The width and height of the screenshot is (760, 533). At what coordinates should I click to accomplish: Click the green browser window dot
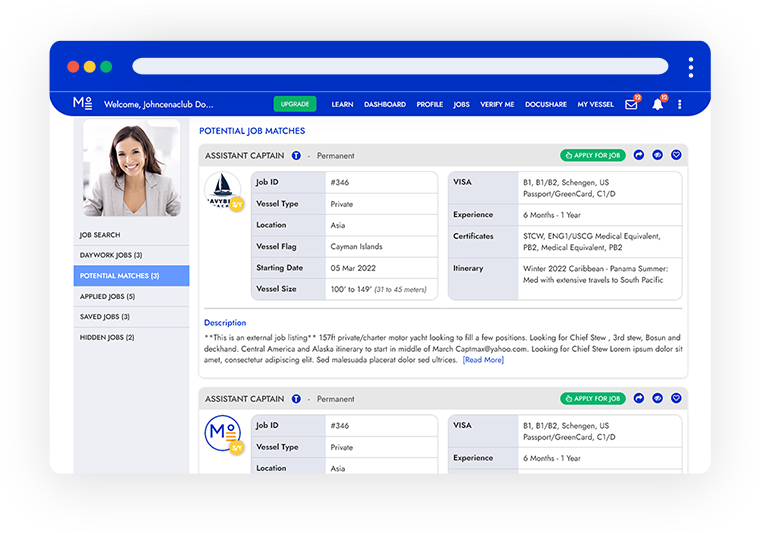(x=106, y=66)
